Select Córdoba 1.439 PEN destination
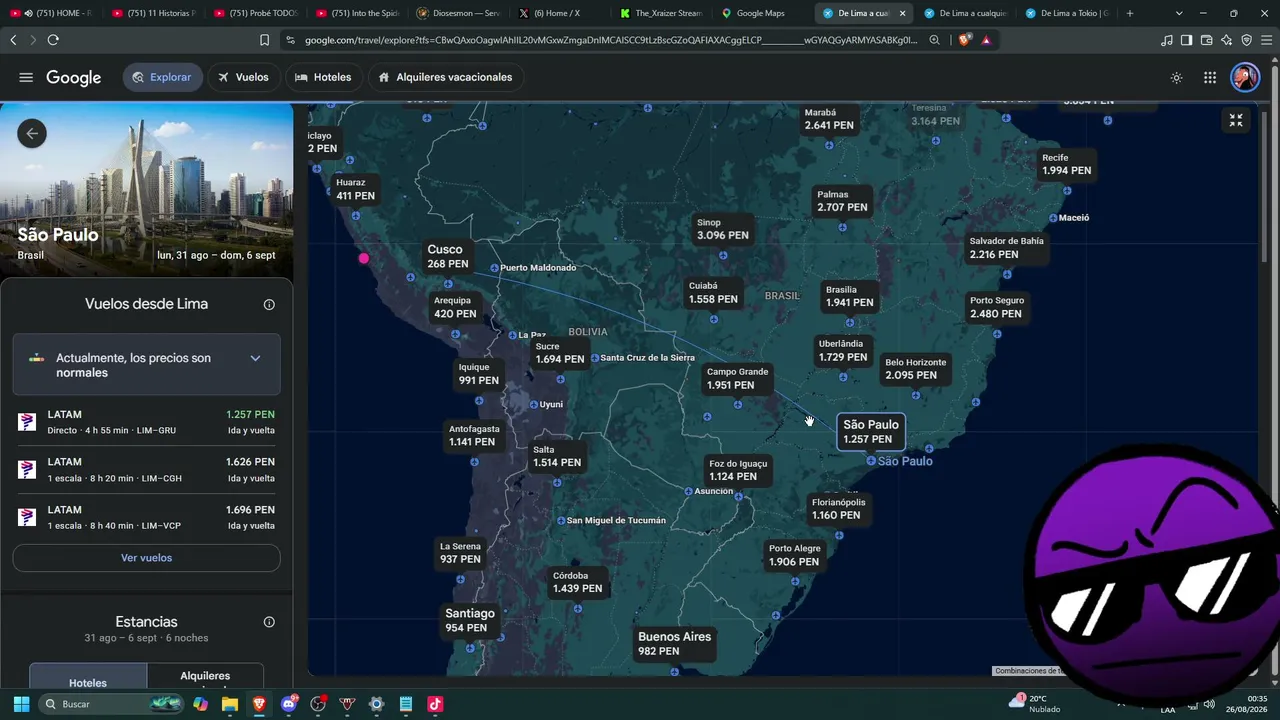The width and height of the screenshot is (1280, 720). point(577,582)
